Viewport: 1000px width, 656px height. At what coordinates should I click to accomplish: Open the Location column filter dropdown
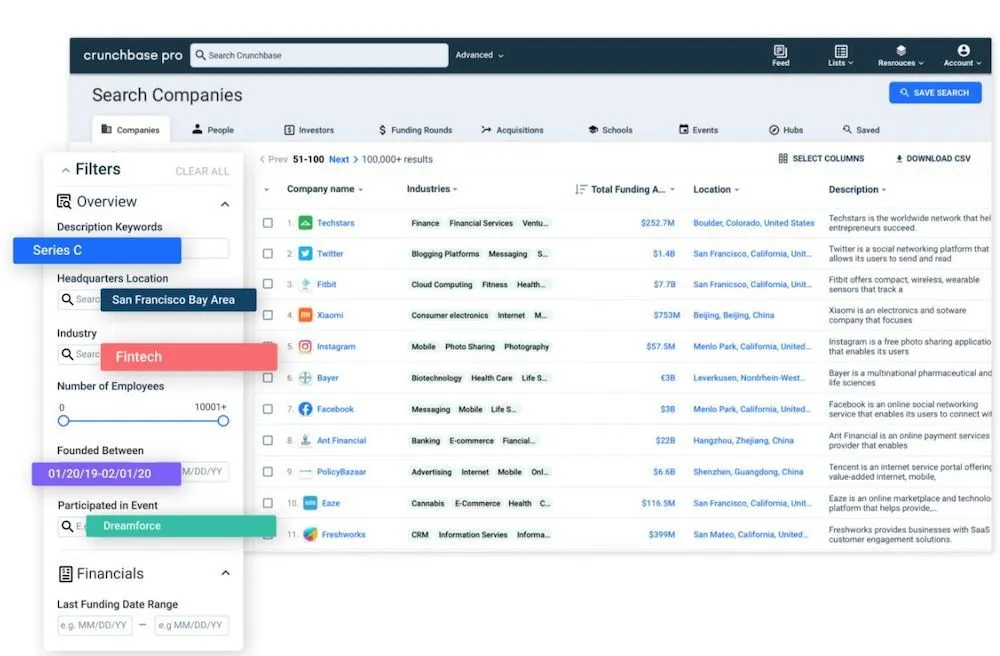pos(735,188)
